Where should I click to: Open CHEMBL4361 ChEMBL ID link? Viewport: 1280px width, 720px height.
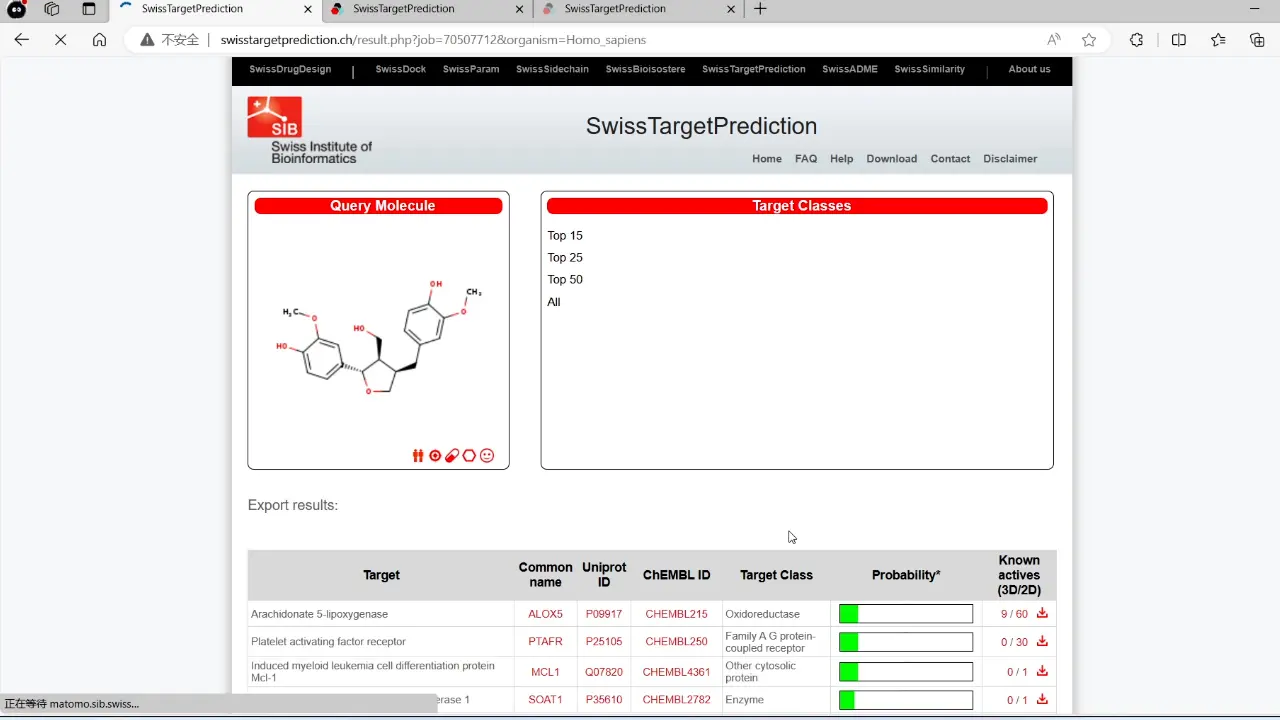(x=677, y=672)
